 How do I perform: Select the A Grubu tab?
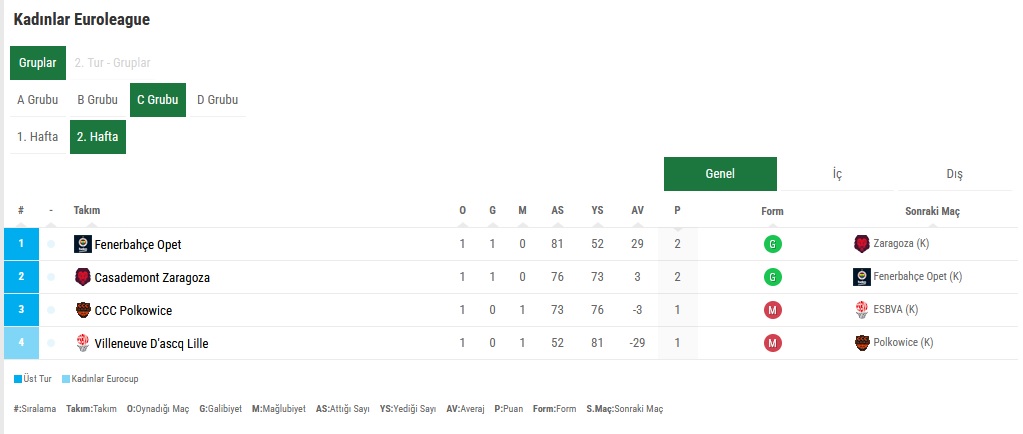click(x=38, y=100)
